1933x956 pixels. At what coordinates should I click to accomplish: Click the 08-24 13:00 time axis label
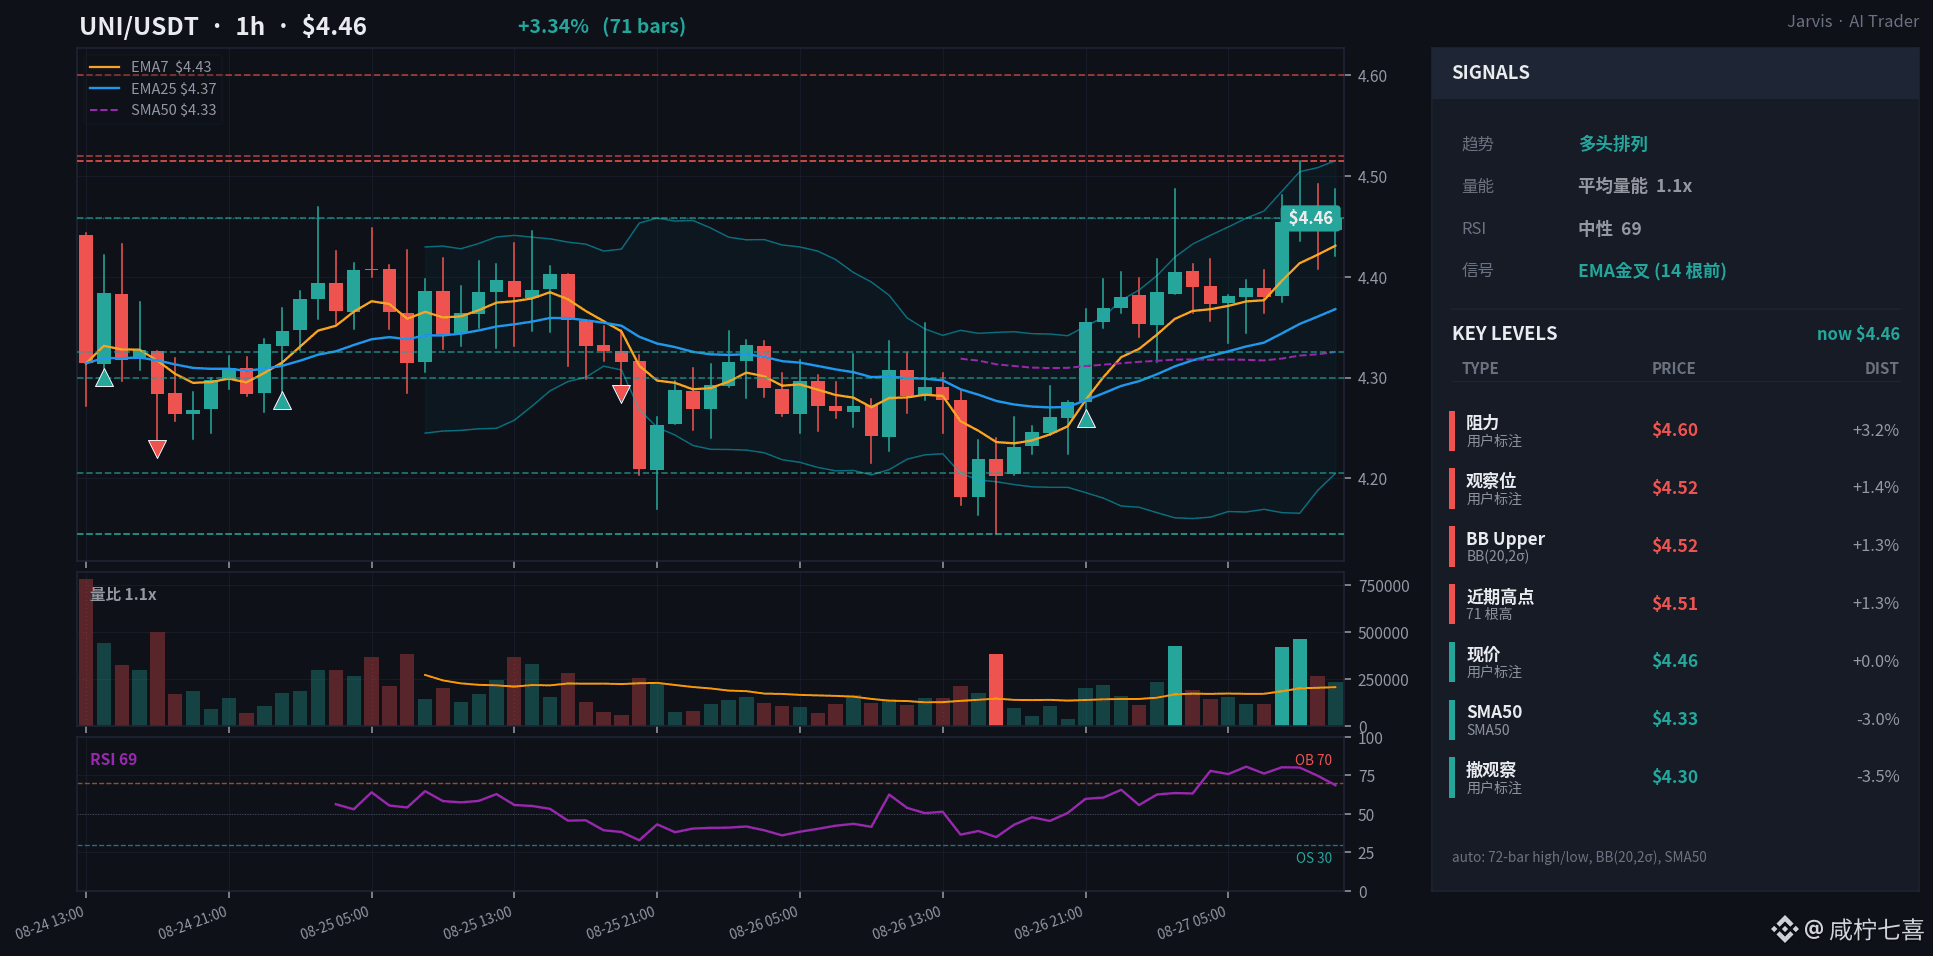tap(50, 923)
